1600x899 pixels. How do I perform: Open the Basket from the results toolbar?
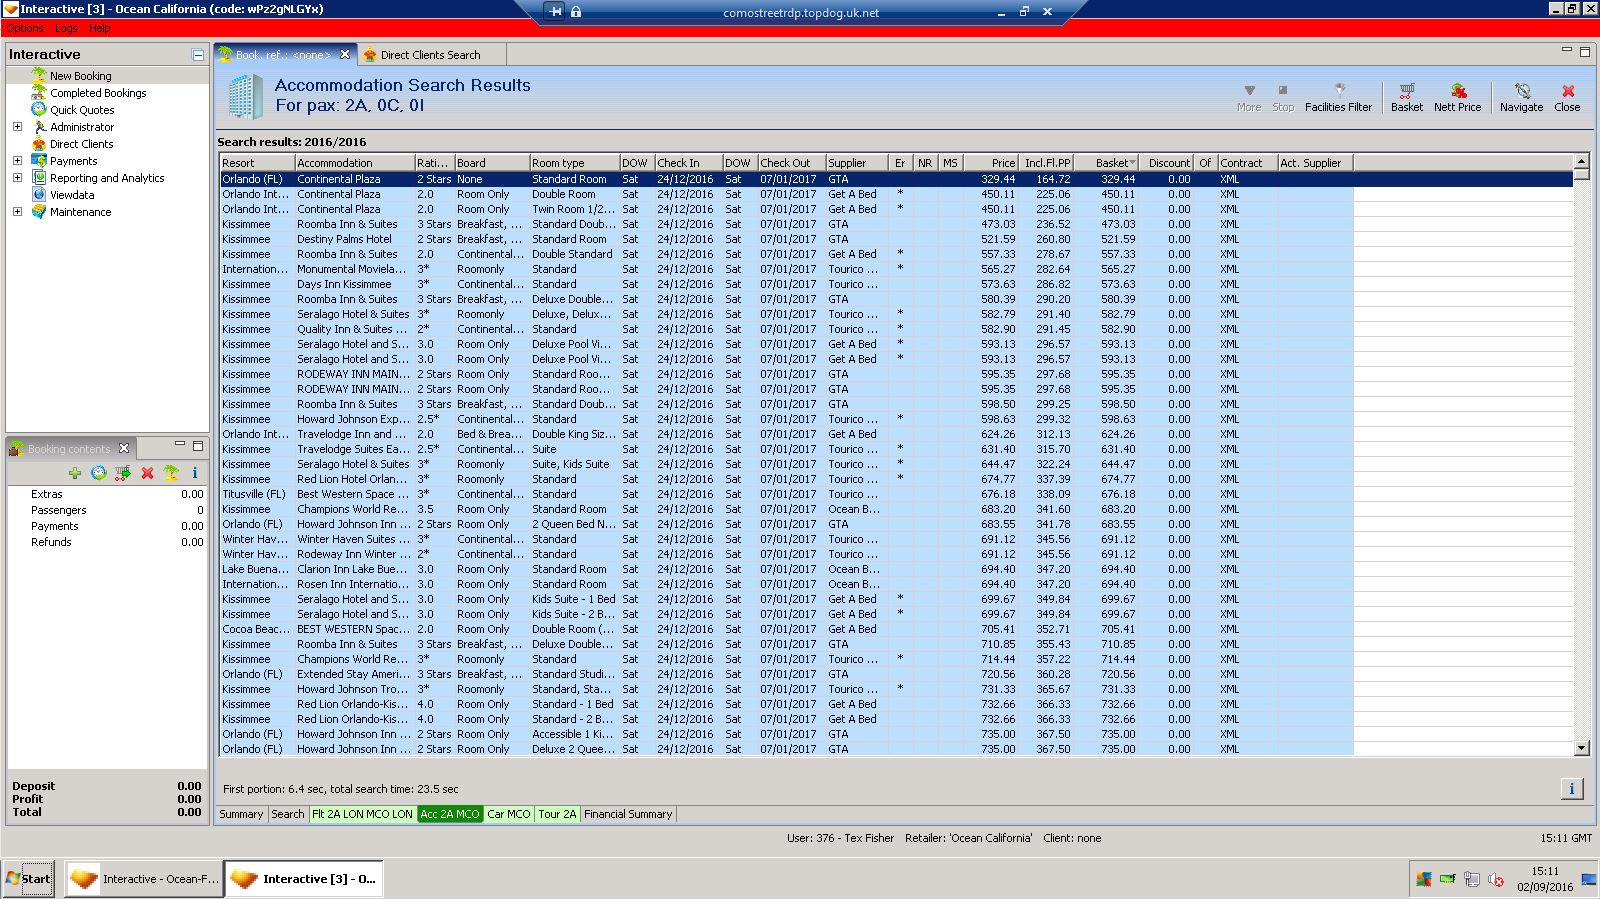1406,97
